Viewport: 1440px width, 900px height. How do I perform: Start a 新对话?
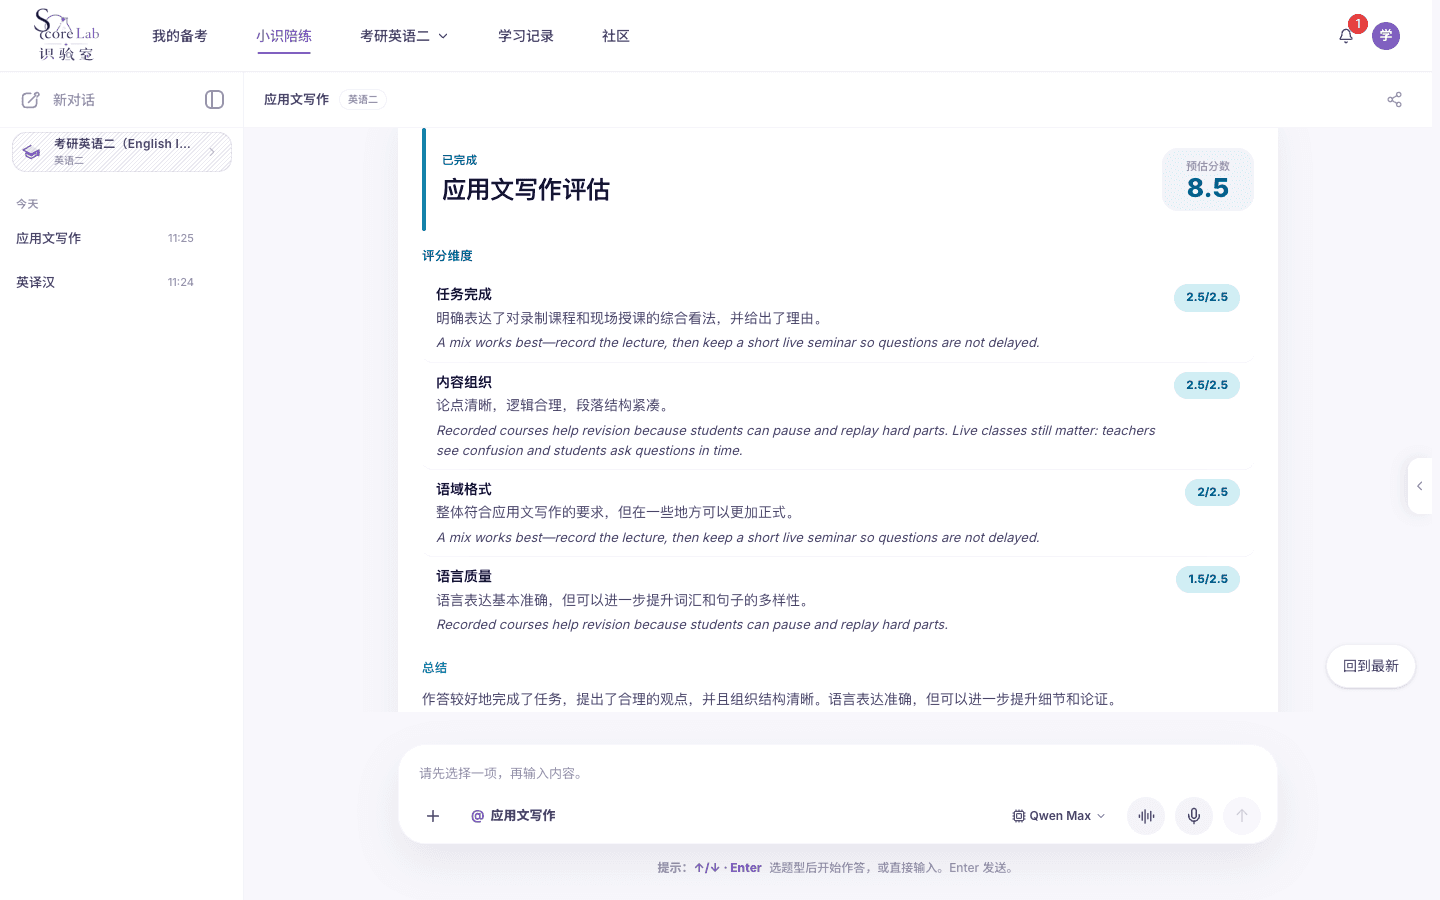coord(74,100)
